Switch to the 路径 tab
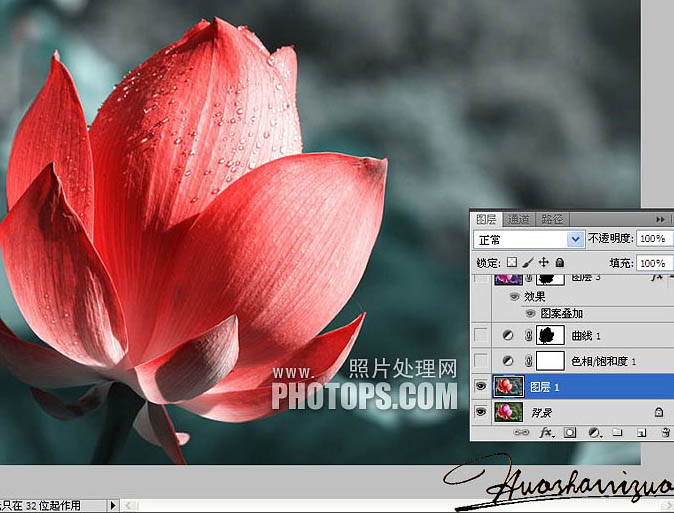Screen dimensions: 674x513 [x=551, y=219]
